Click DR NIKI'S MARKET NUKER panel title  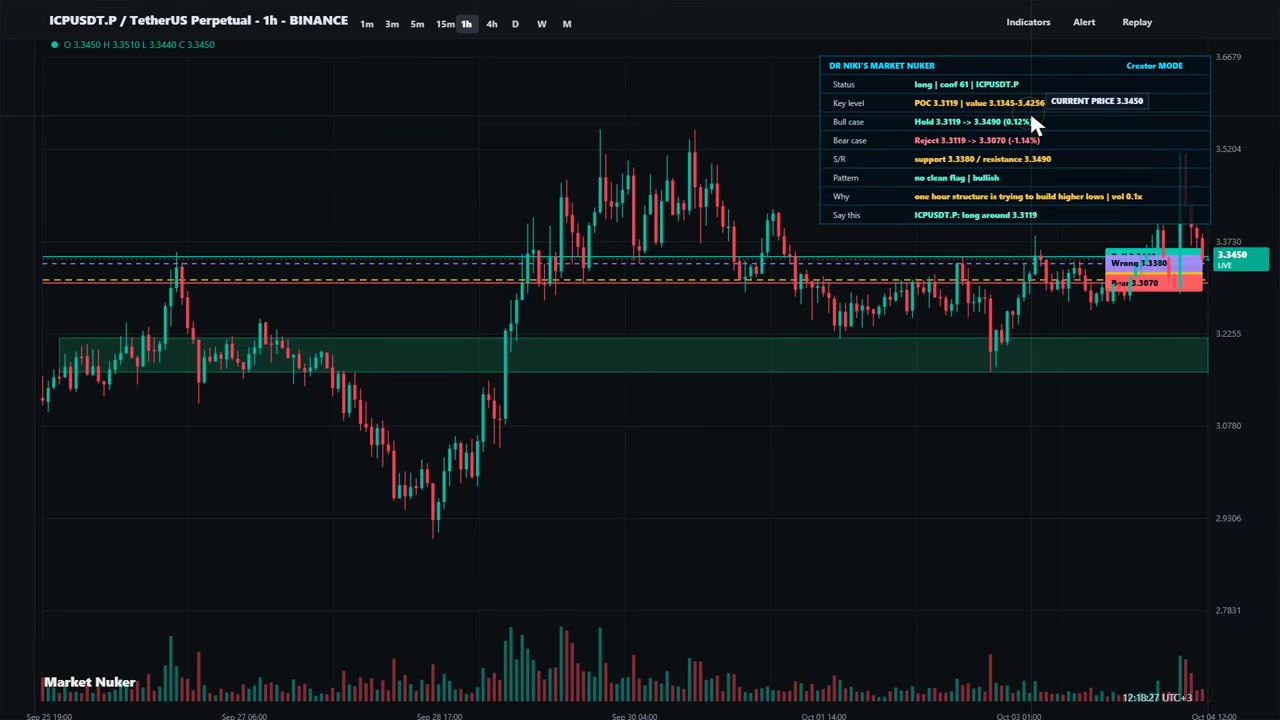pyautogui.click(x=882, y=66)
